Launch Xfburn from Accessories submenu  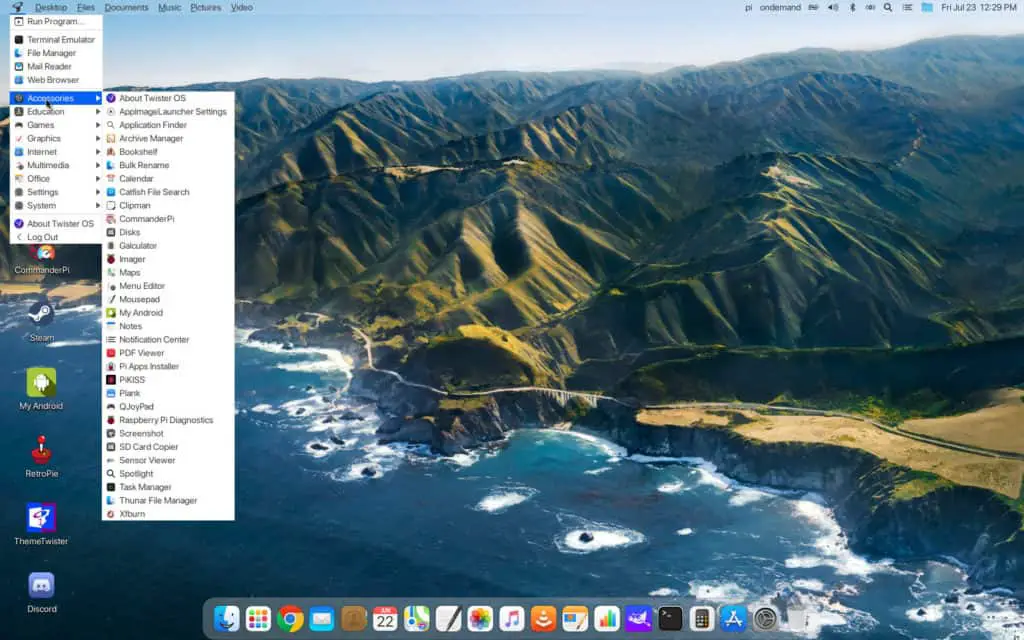[168, 514]
